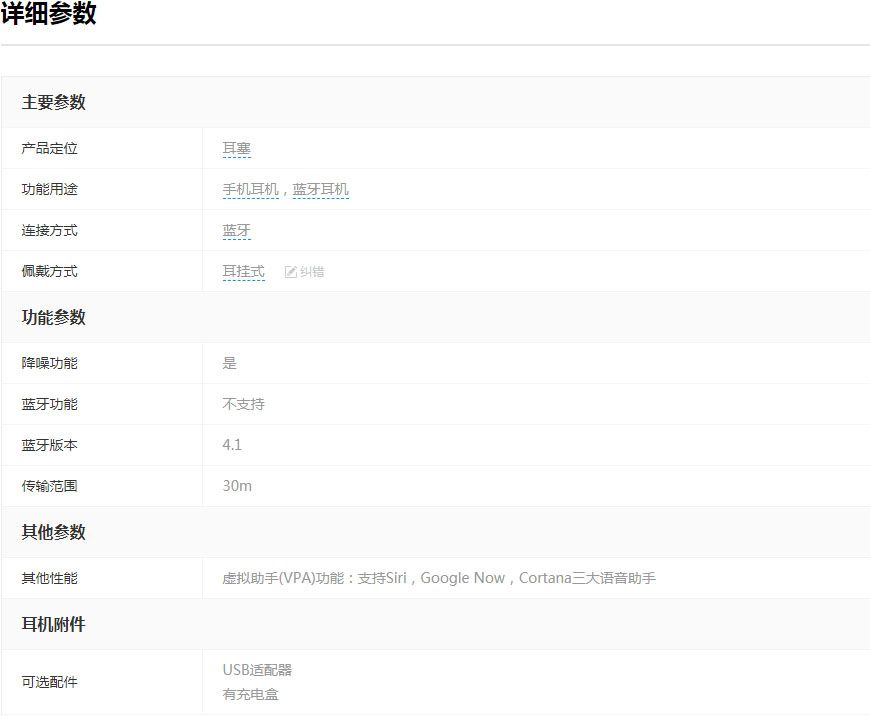
Task: Select the 功能参数 section header
Action: pyautogui.click(x=54, y=317)
